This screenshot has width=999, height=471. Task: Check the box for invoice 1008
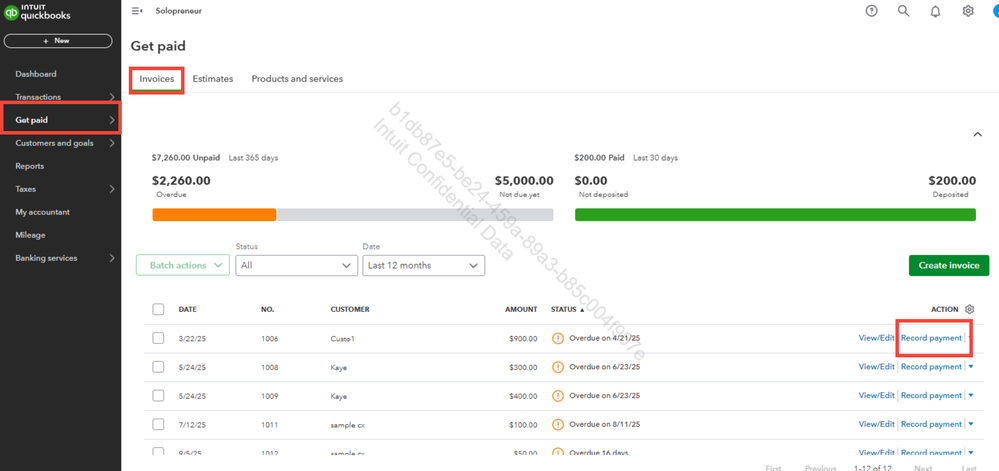click(x=158, y=366)
